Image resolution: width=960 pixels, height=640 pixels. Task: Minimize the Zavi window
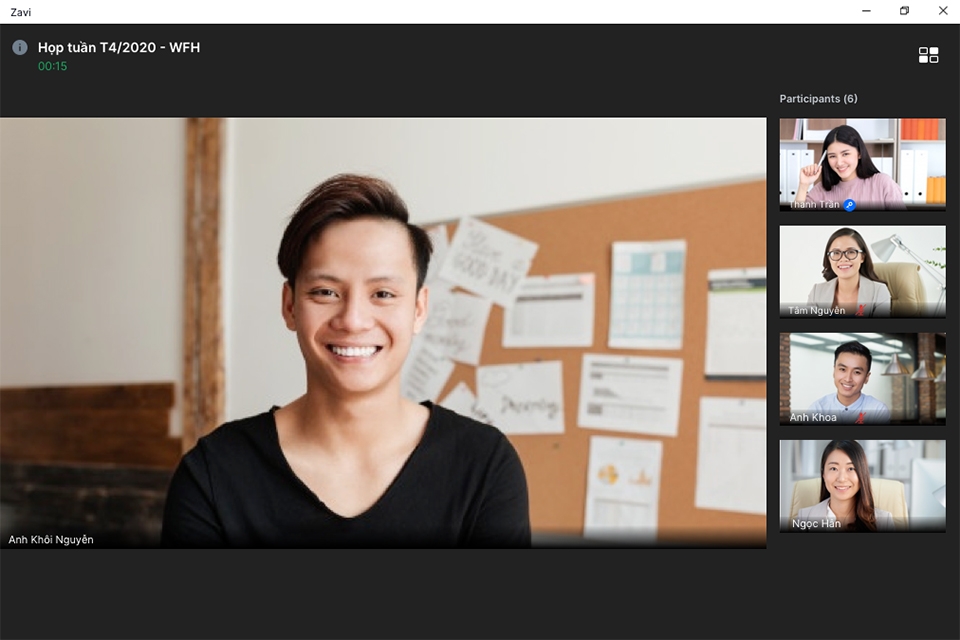tap(866, 11)
